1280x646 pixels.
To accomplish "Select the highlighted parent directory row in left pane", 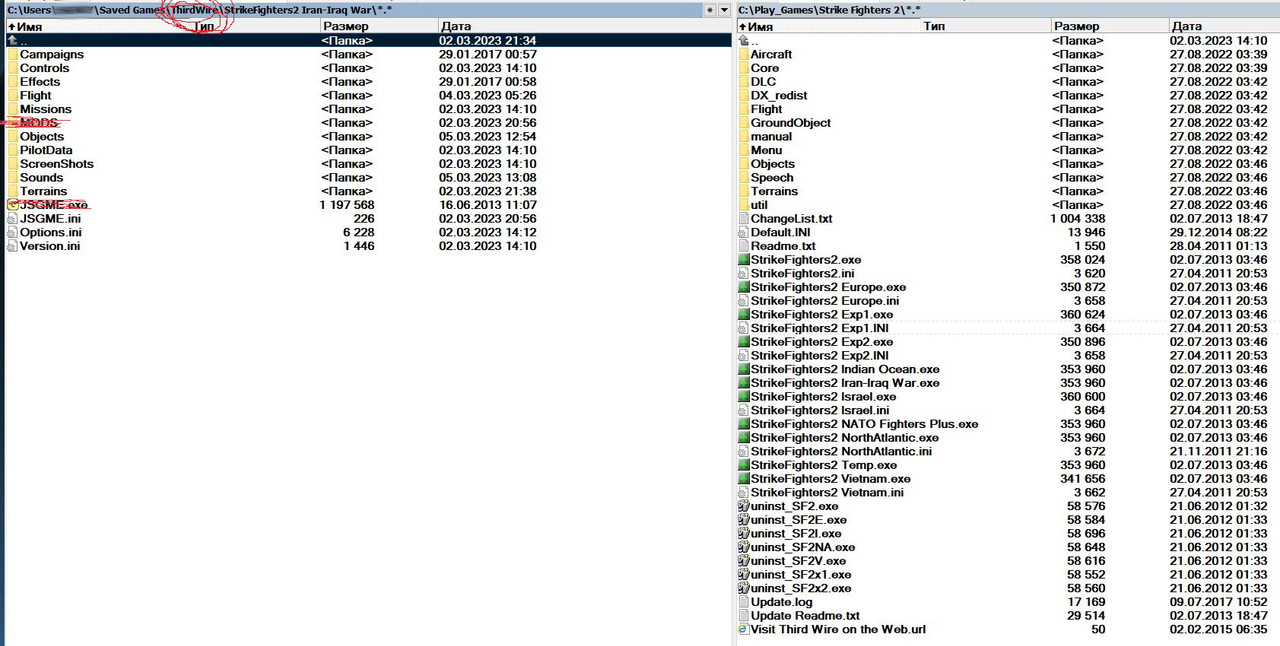I will (x=368, y=41).
